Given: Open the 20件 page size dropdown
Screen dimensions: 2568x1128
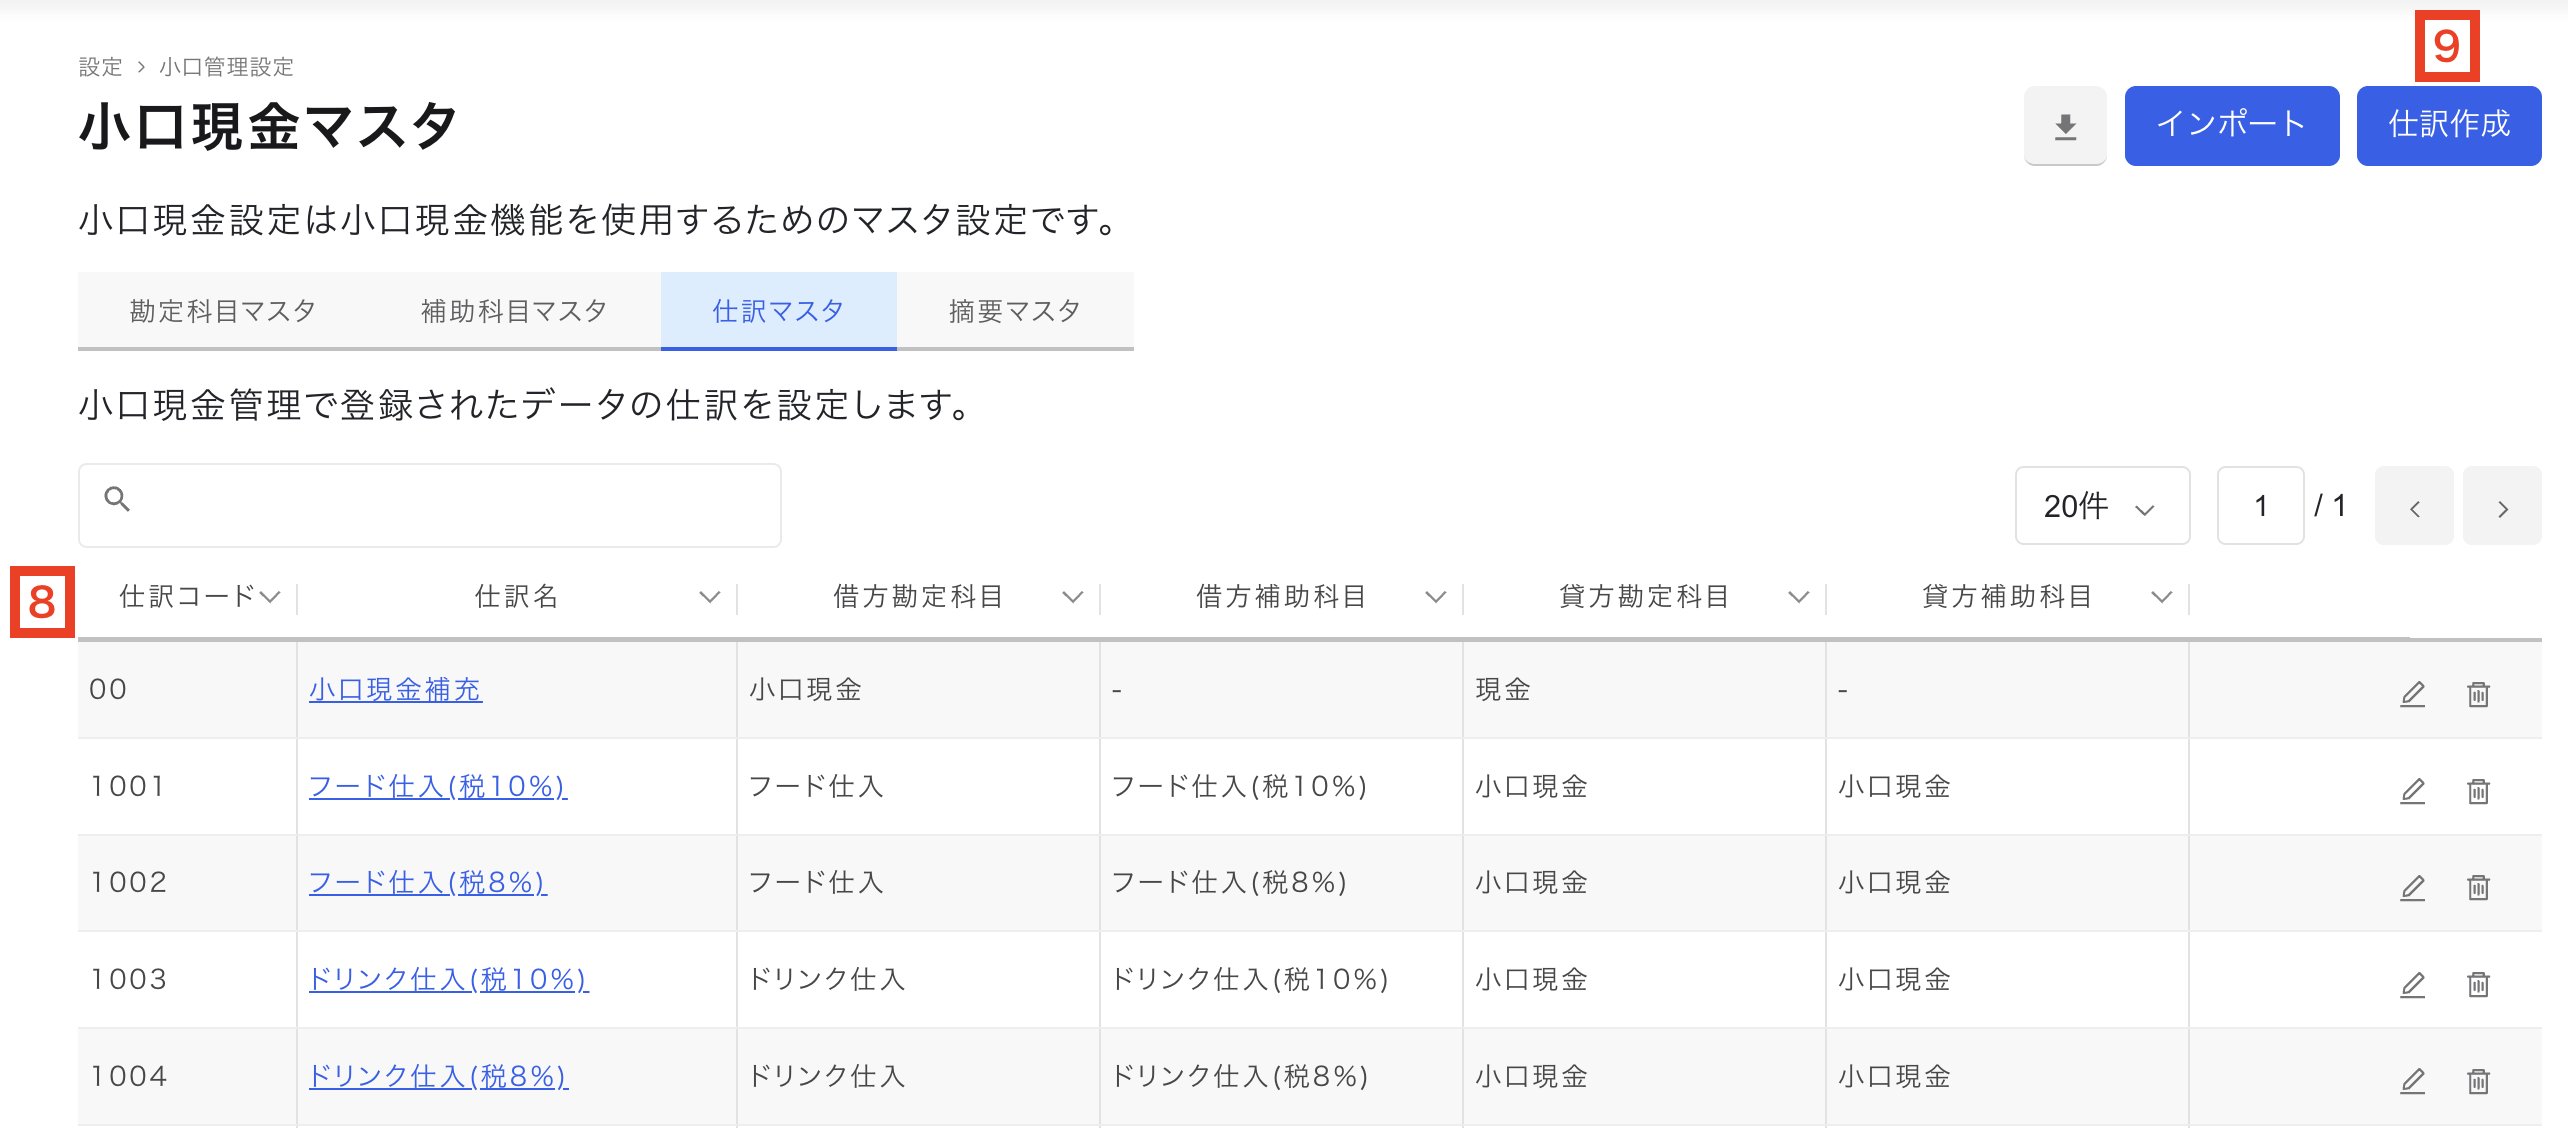Looking at the screenshot, I should (2101, 506).
